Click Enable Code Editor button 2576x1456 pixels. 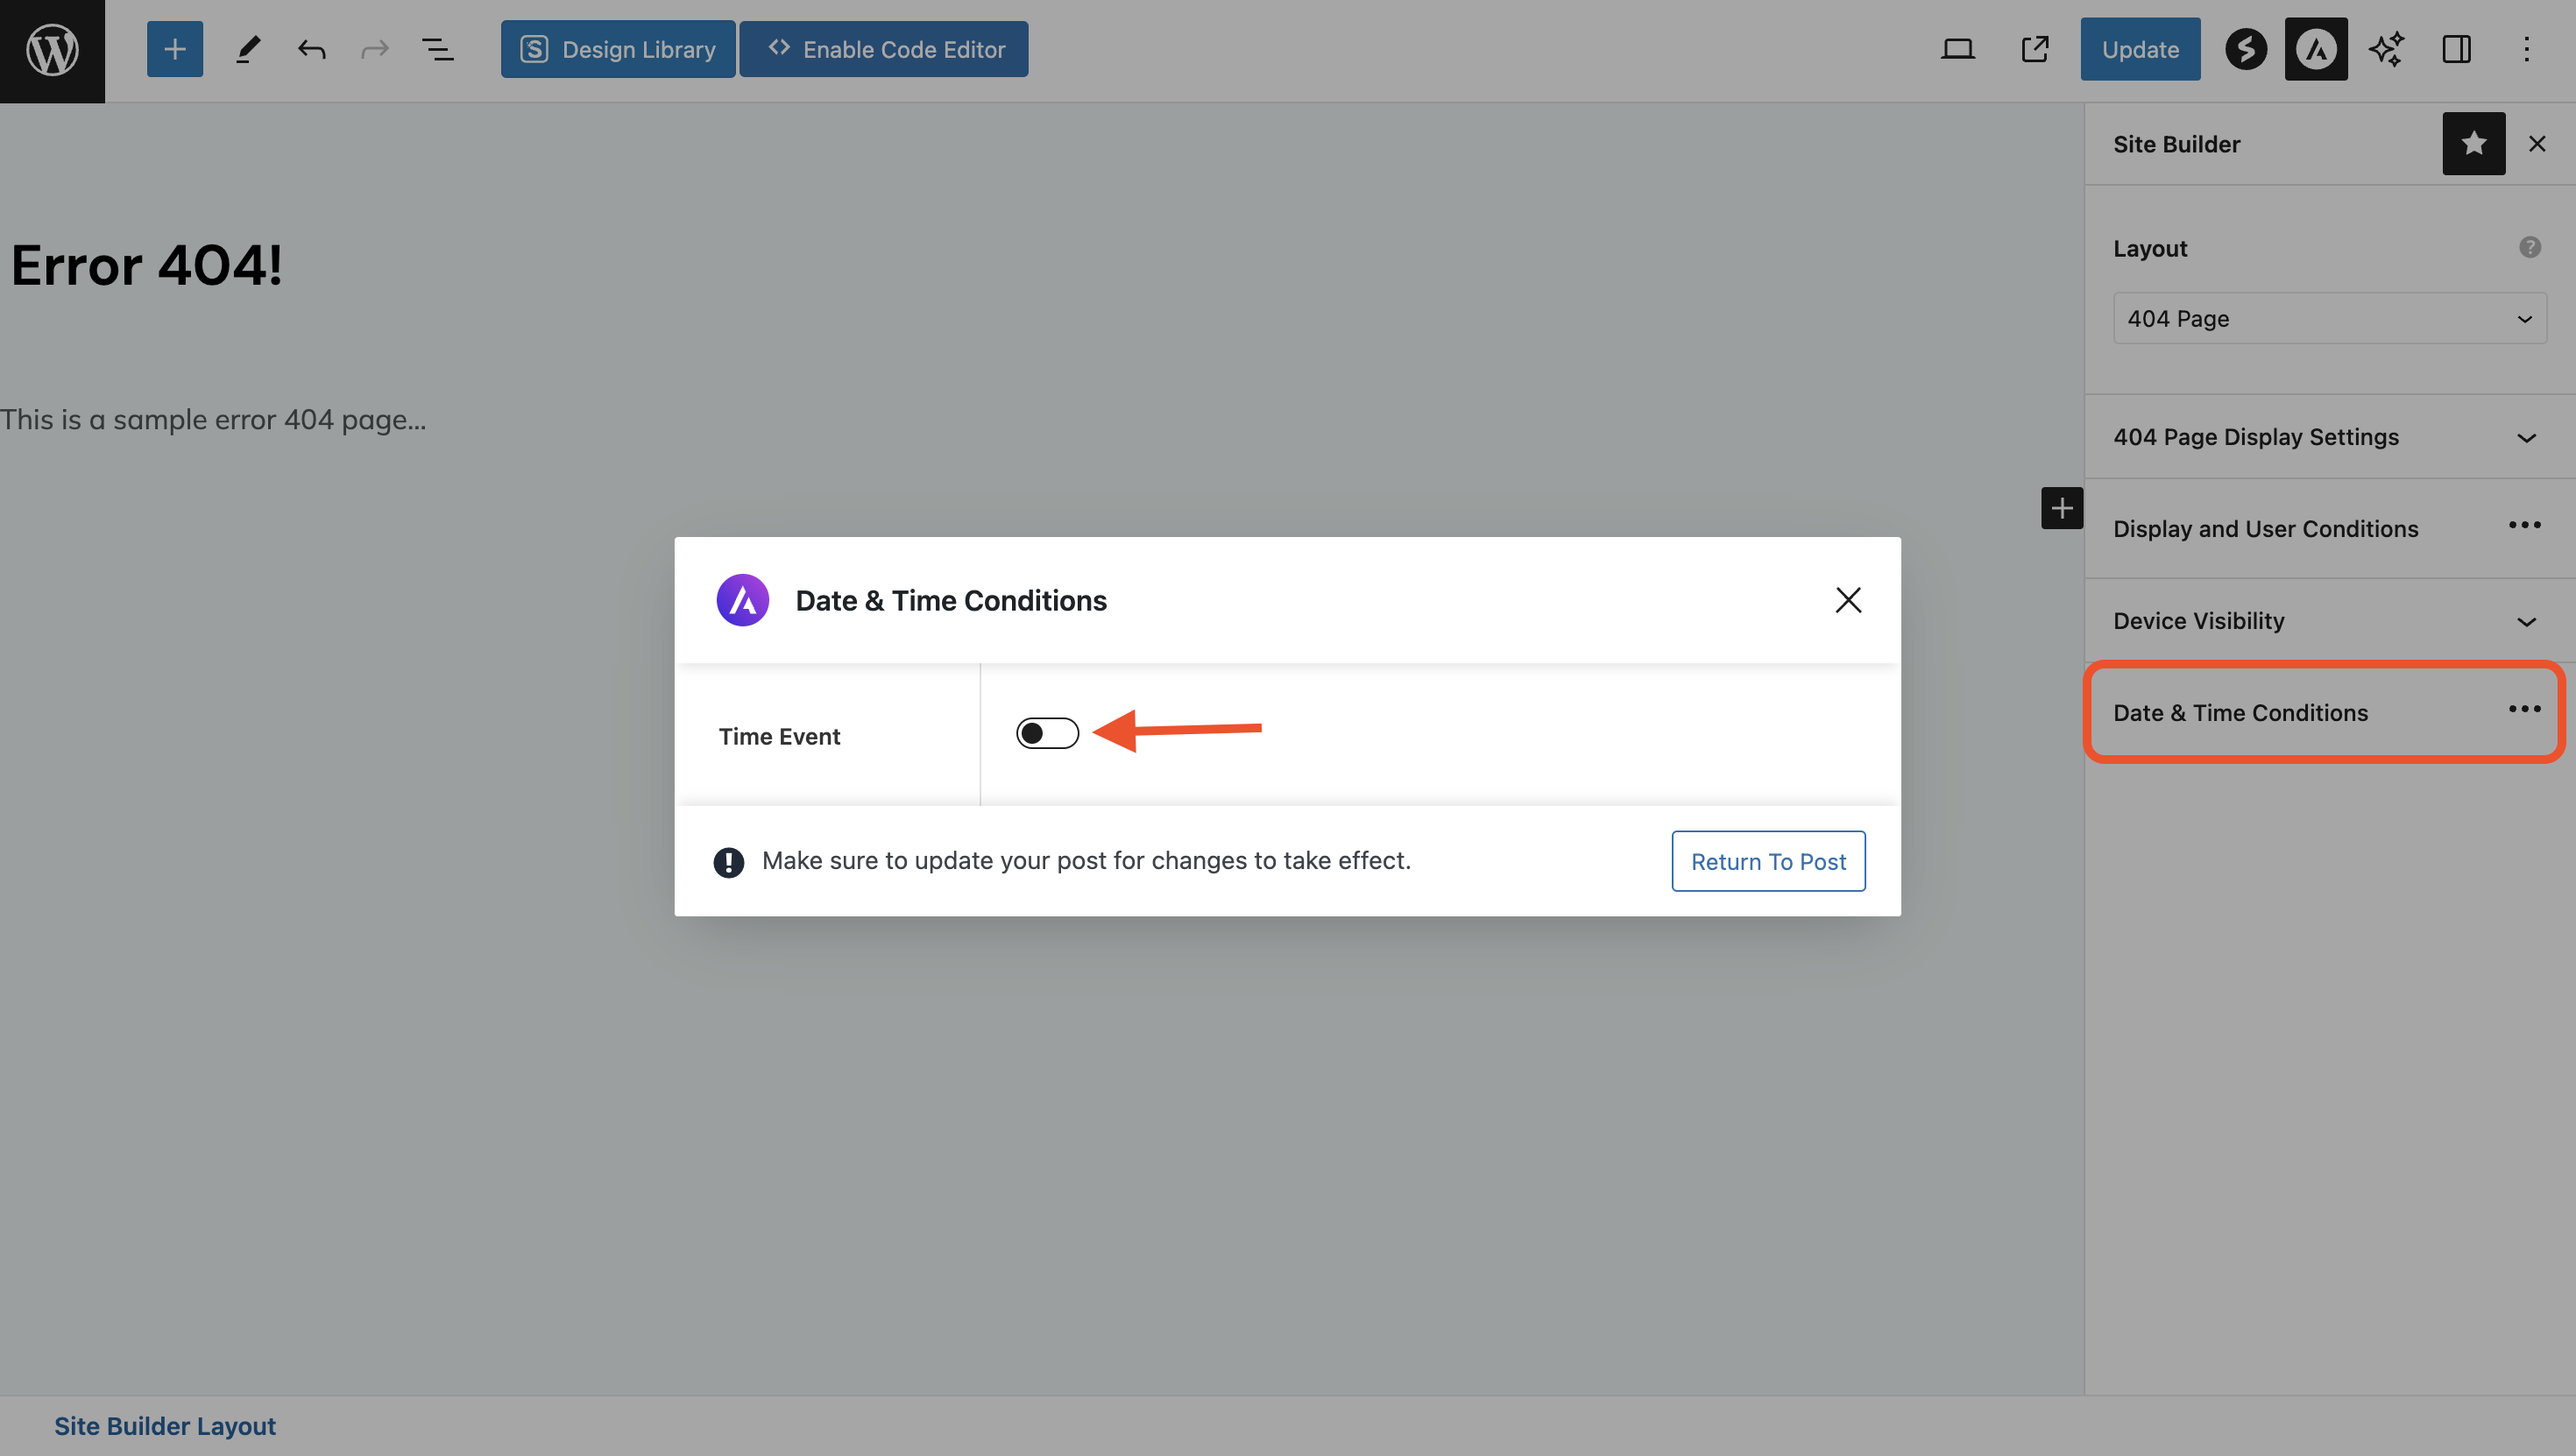tap(884, 49)
